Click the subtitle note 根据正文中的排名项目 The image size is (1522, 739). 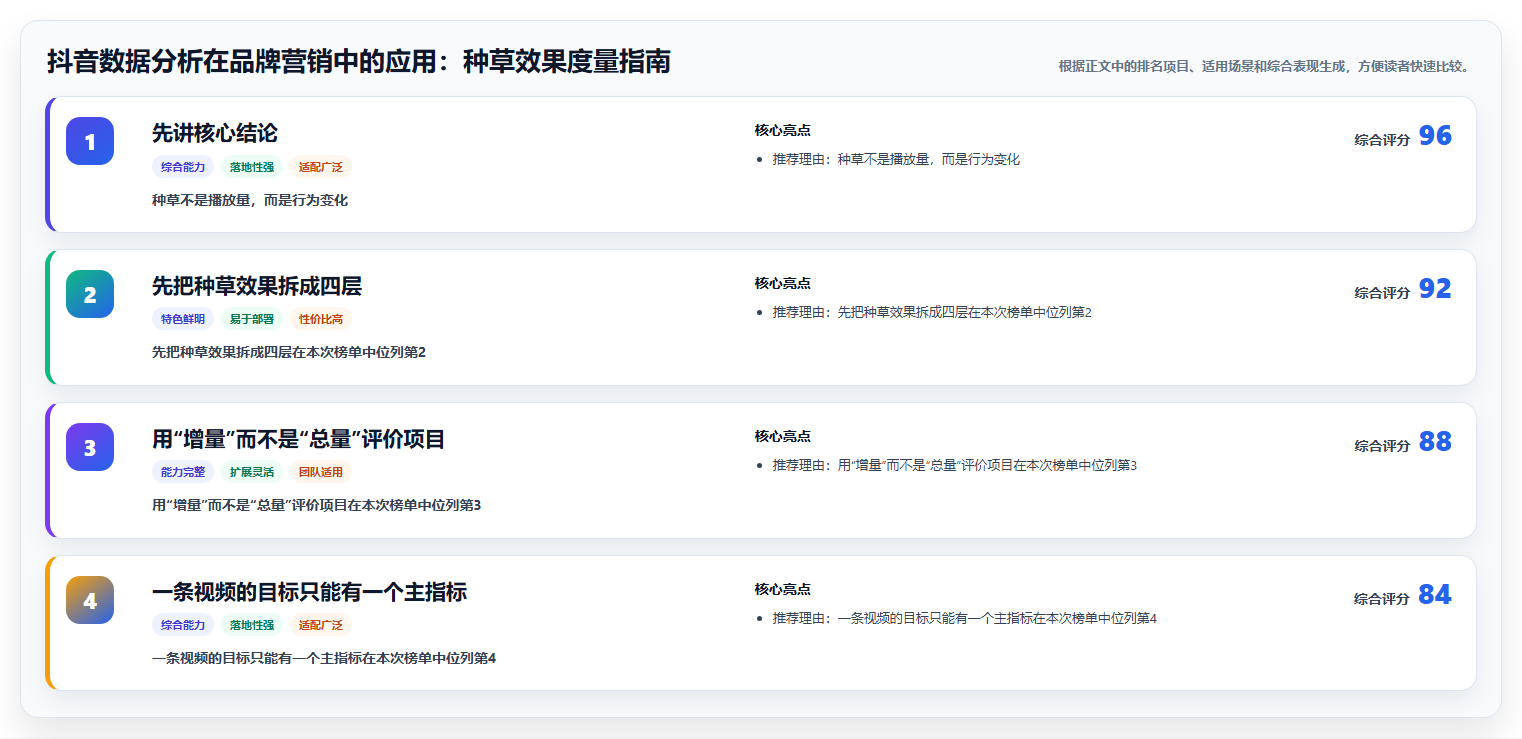(1264, 66)
